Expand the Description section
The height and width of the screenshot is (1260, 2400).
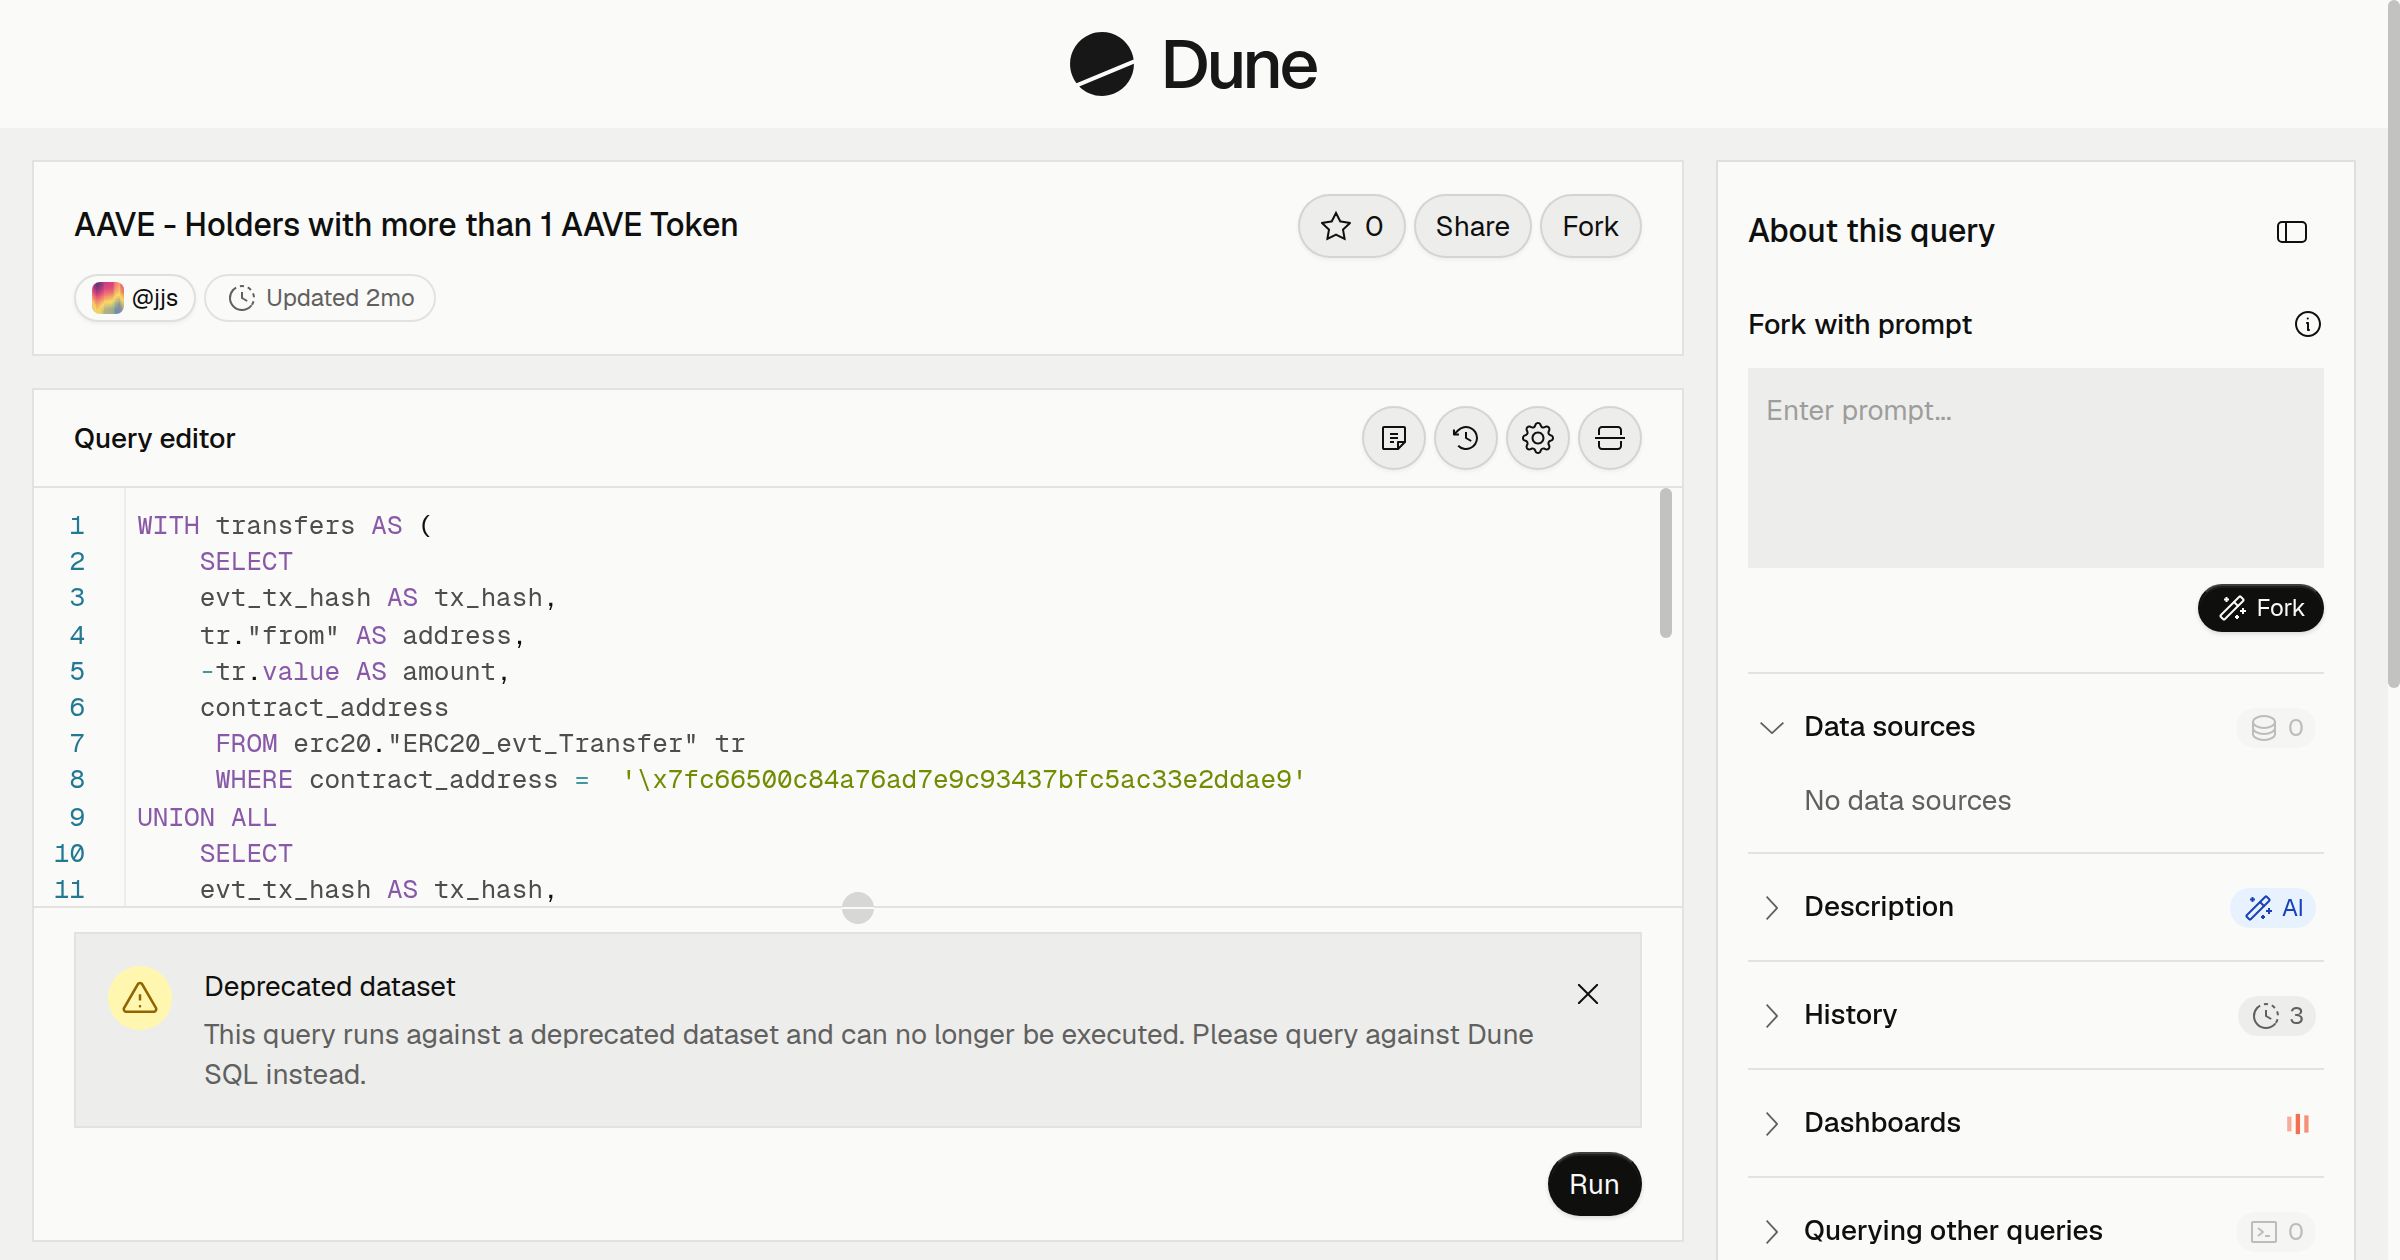coord(1771,907)
